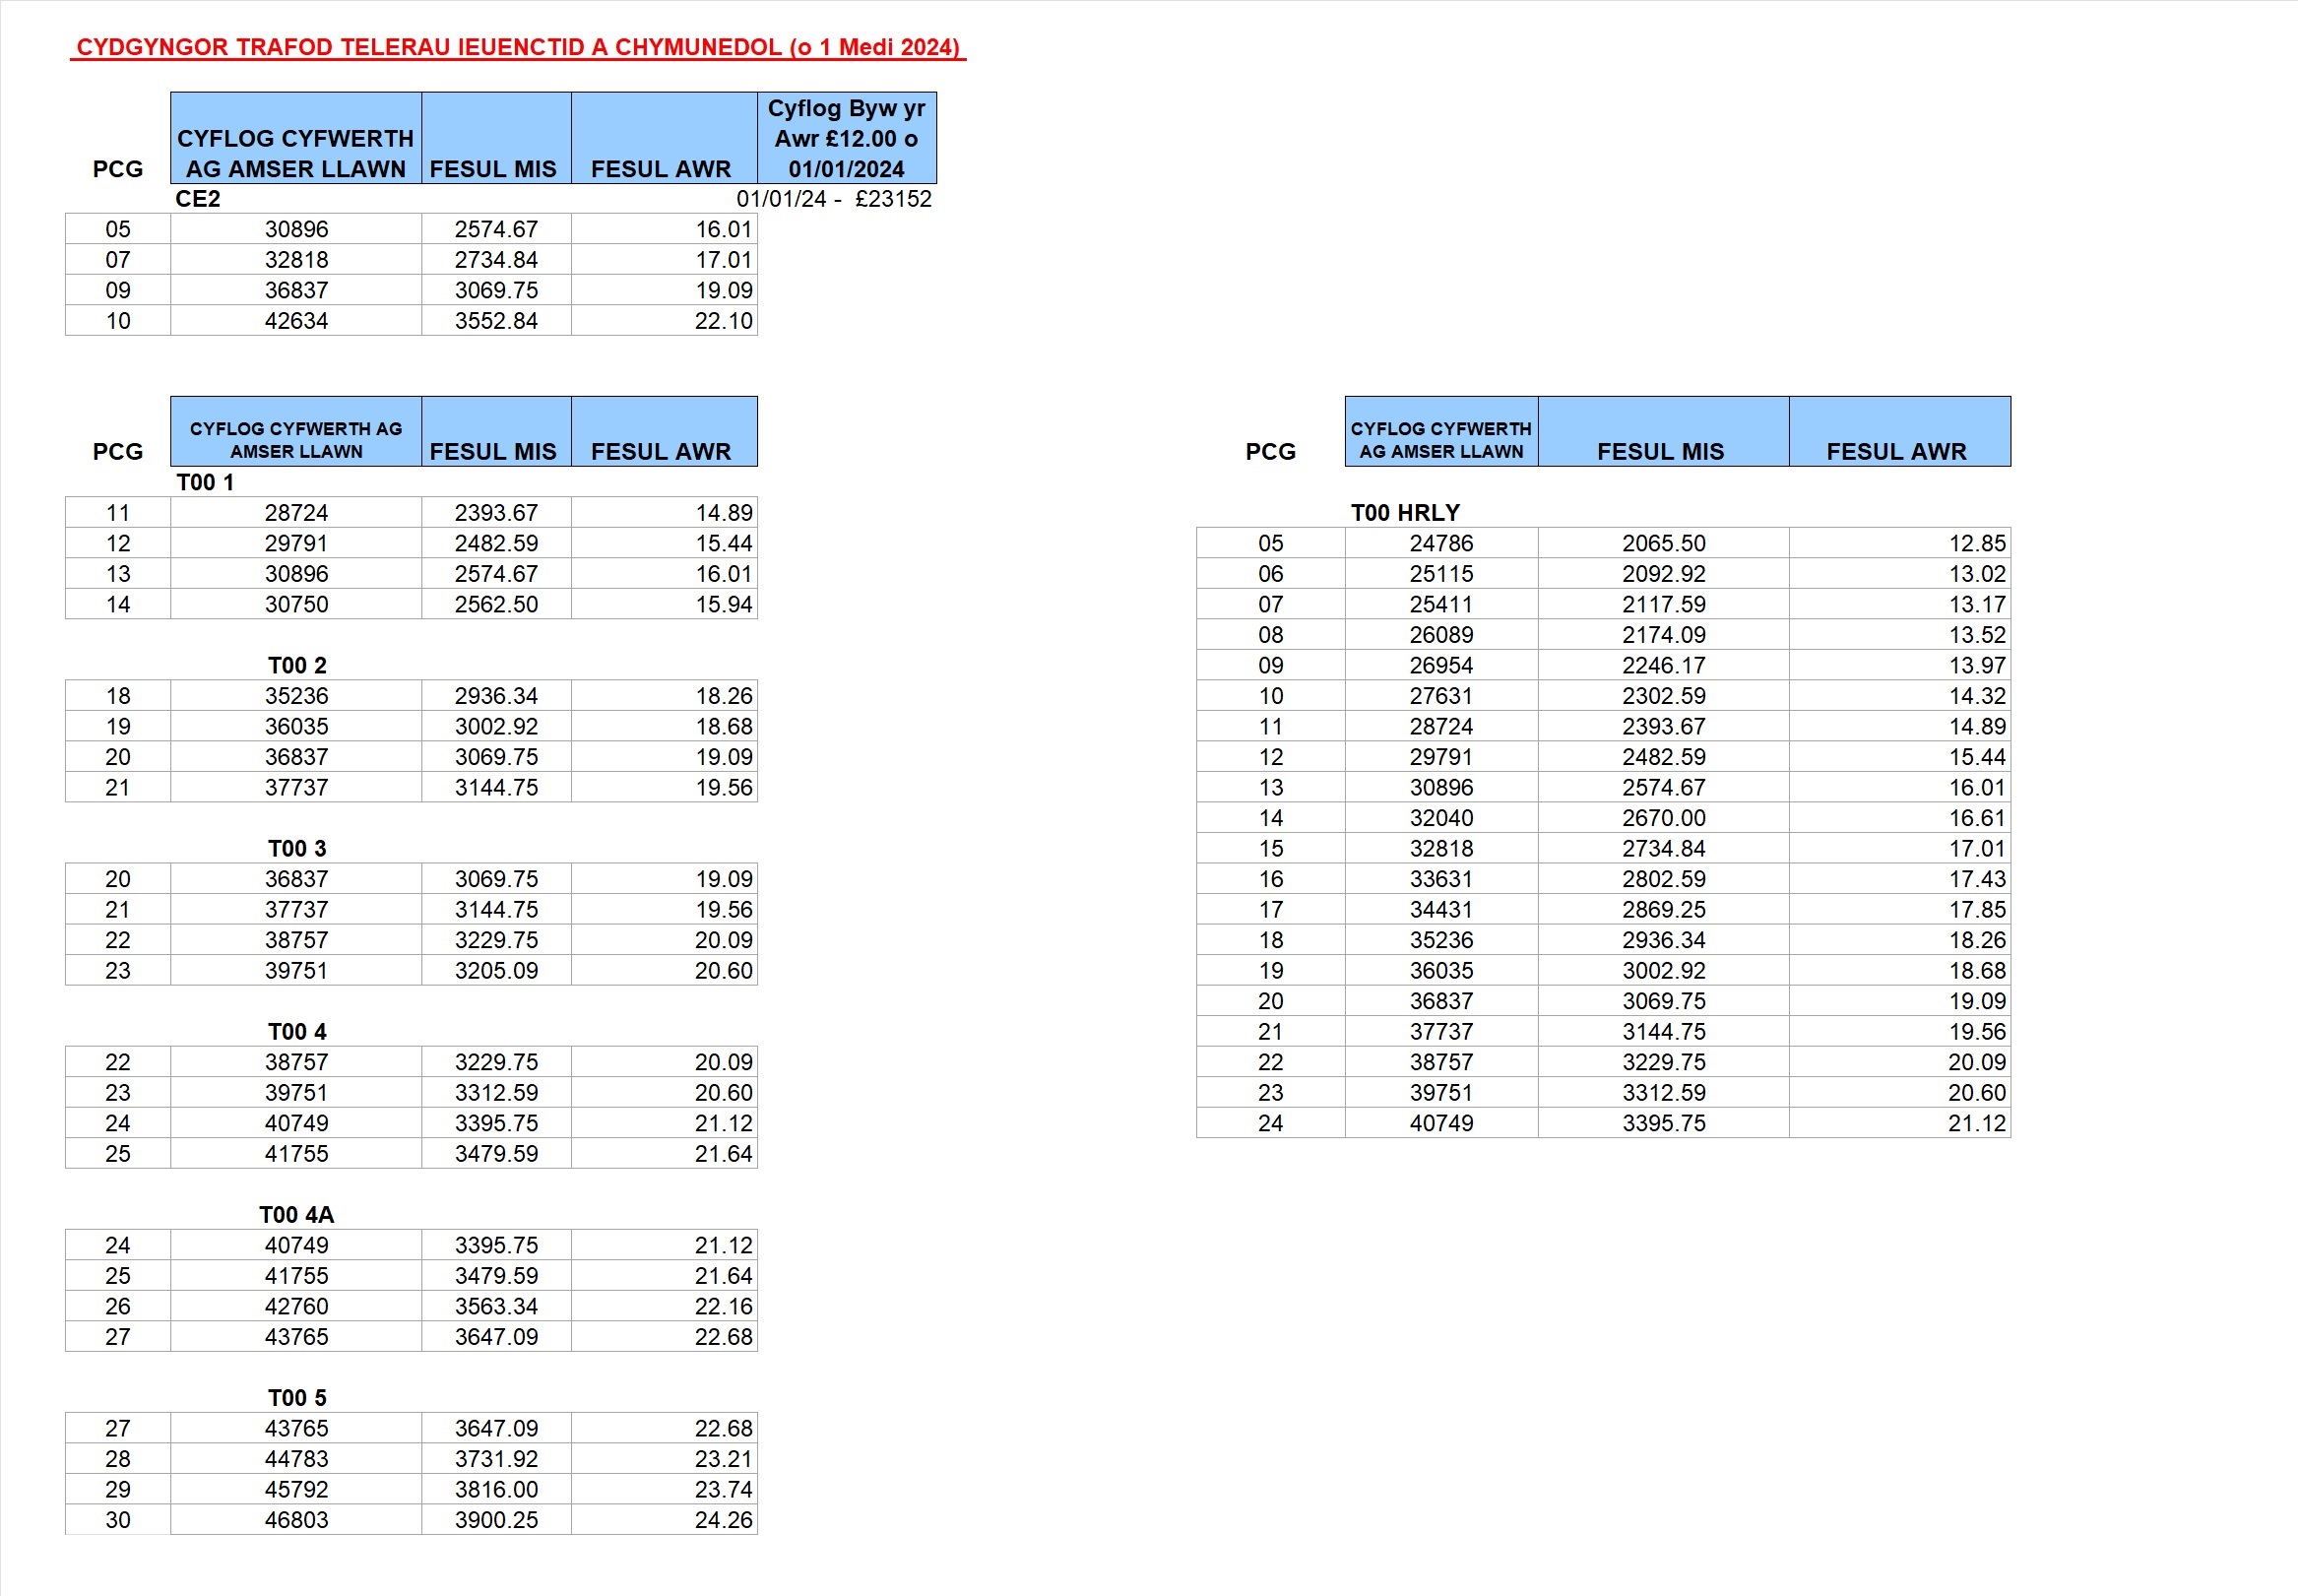This screenshot has height=1596, width=2298.
Task: Click the 'T00 3' section heading
Action: tap(297, 849)
